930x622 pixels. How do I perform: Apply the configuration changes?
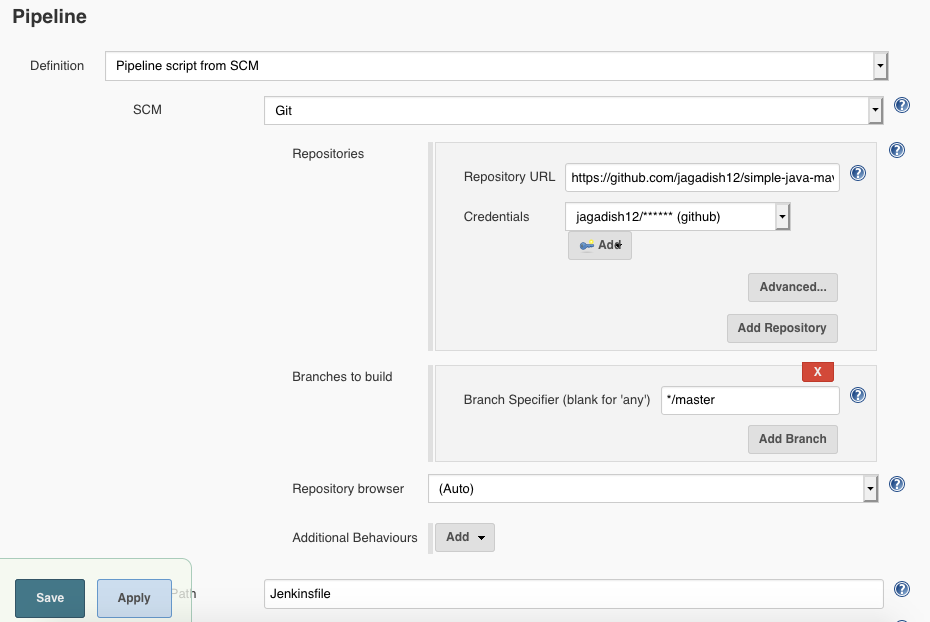[134, 598]
